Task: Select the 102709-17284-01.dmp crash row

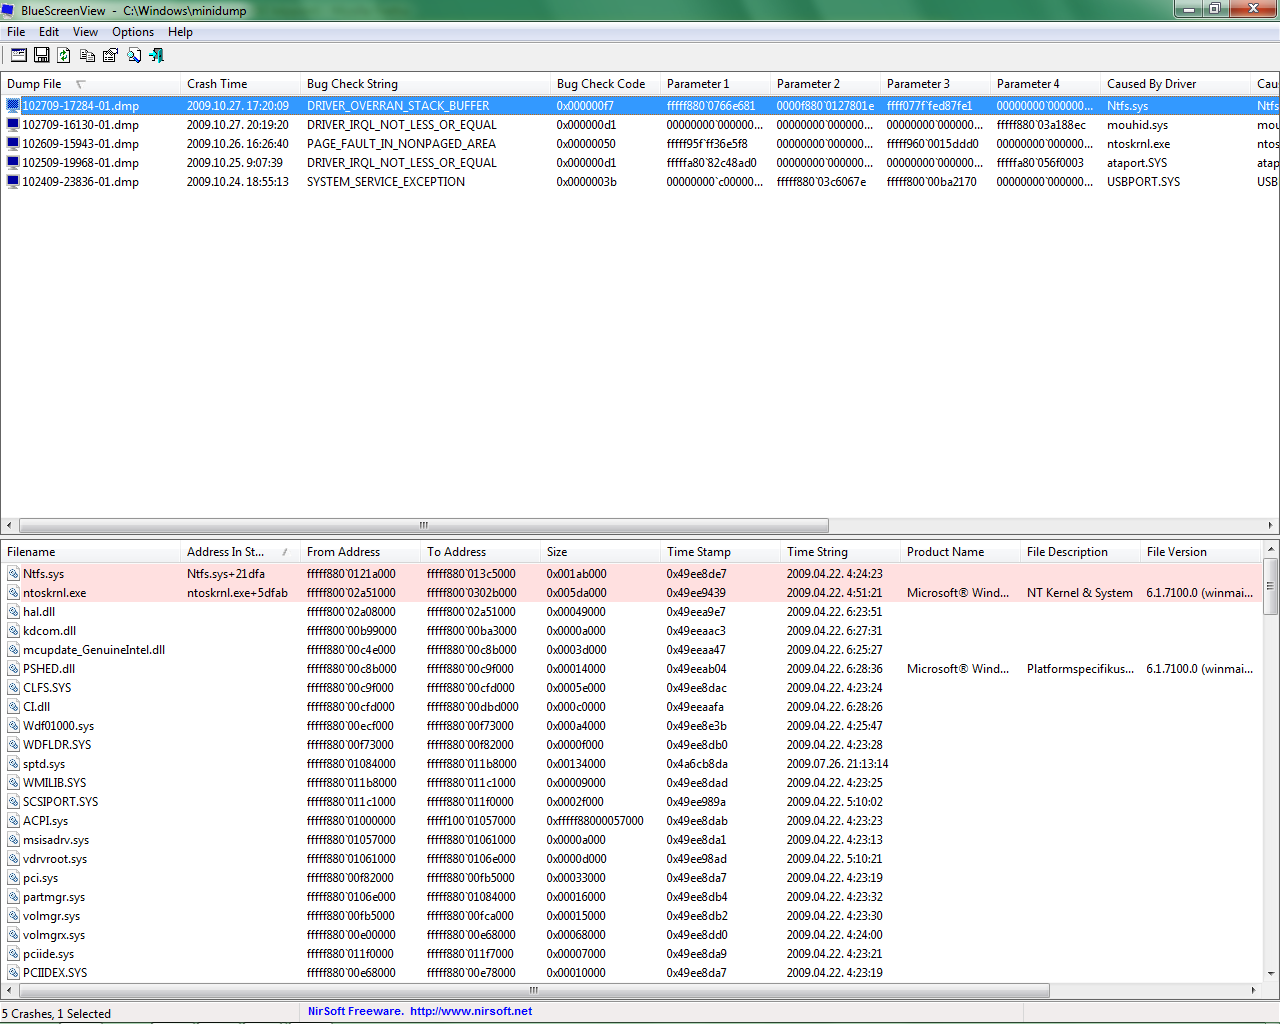Action: pyautogui.click(x=640, y=106)
